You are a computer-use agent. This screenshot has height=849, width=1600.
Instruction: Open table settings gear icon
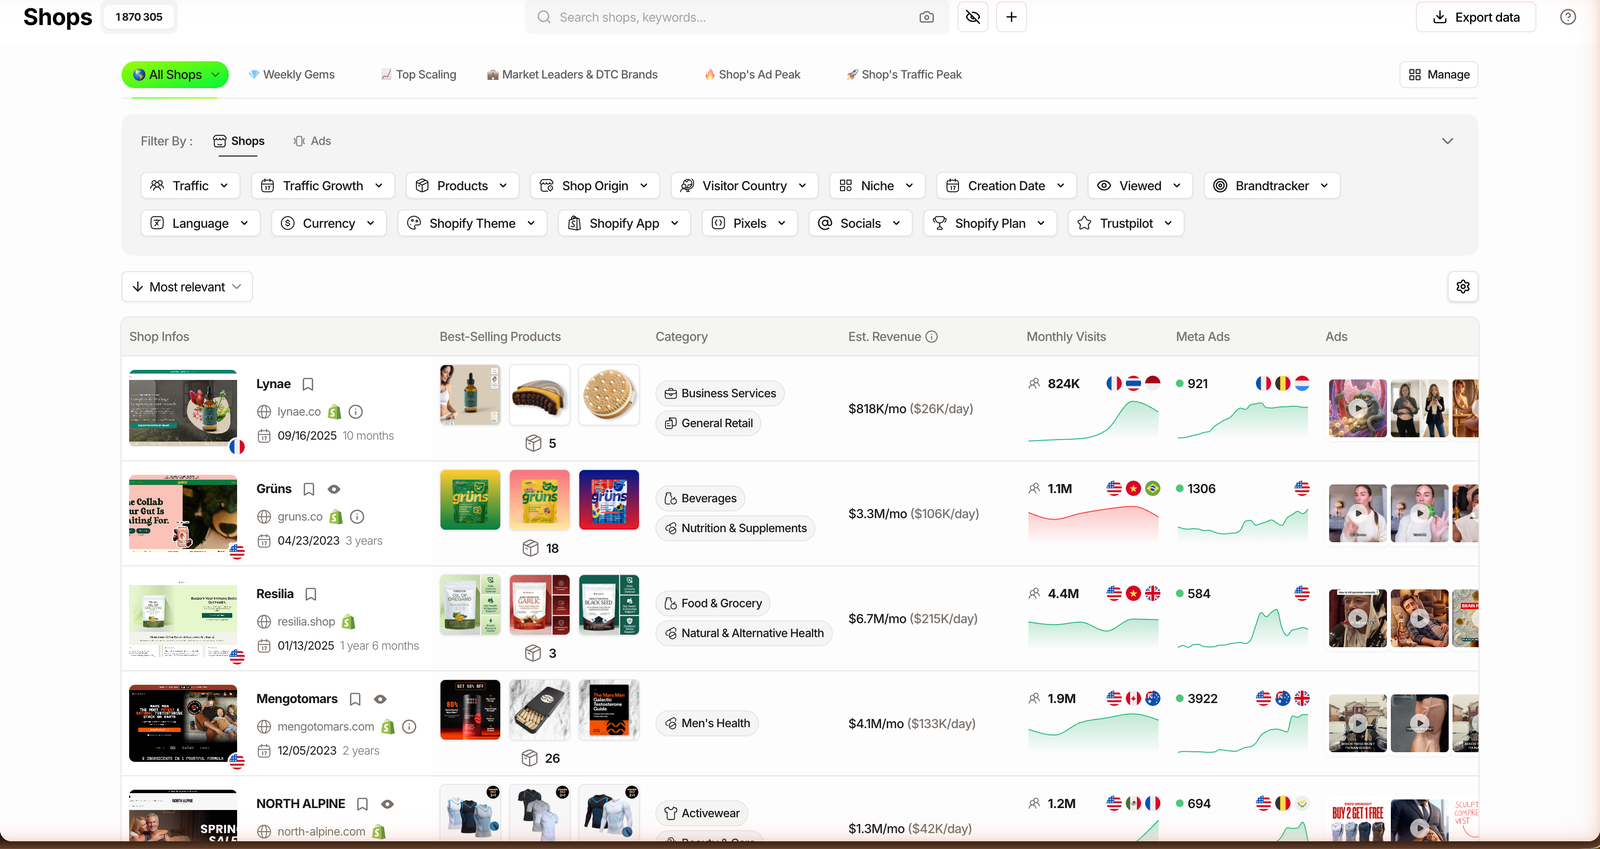(1463, 287)
